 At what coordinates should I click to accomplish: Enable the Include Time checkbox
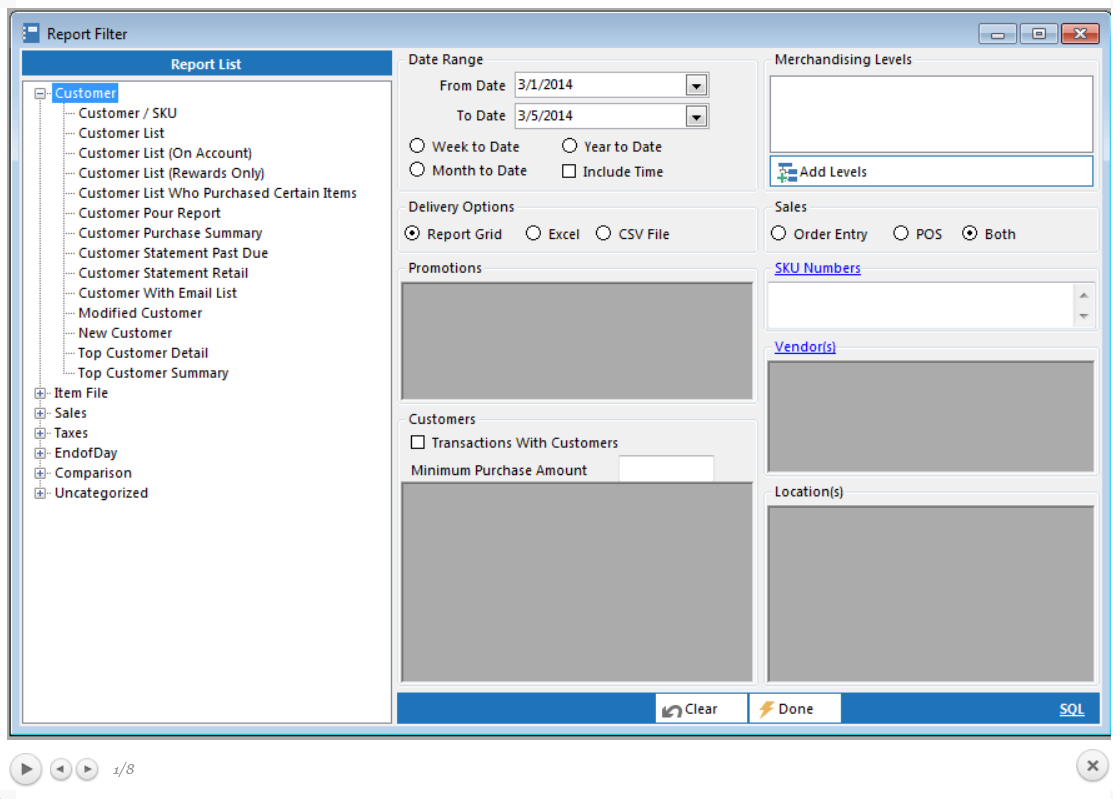pos(569,172)
